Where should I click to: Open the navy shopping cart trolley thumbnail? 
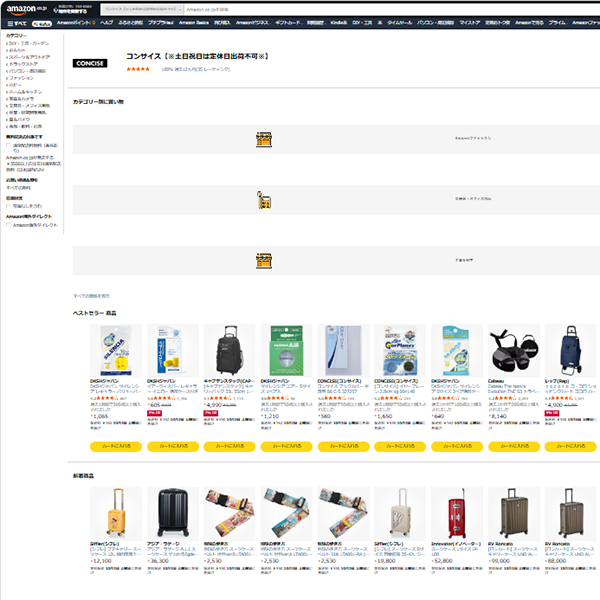pos(571,351)
